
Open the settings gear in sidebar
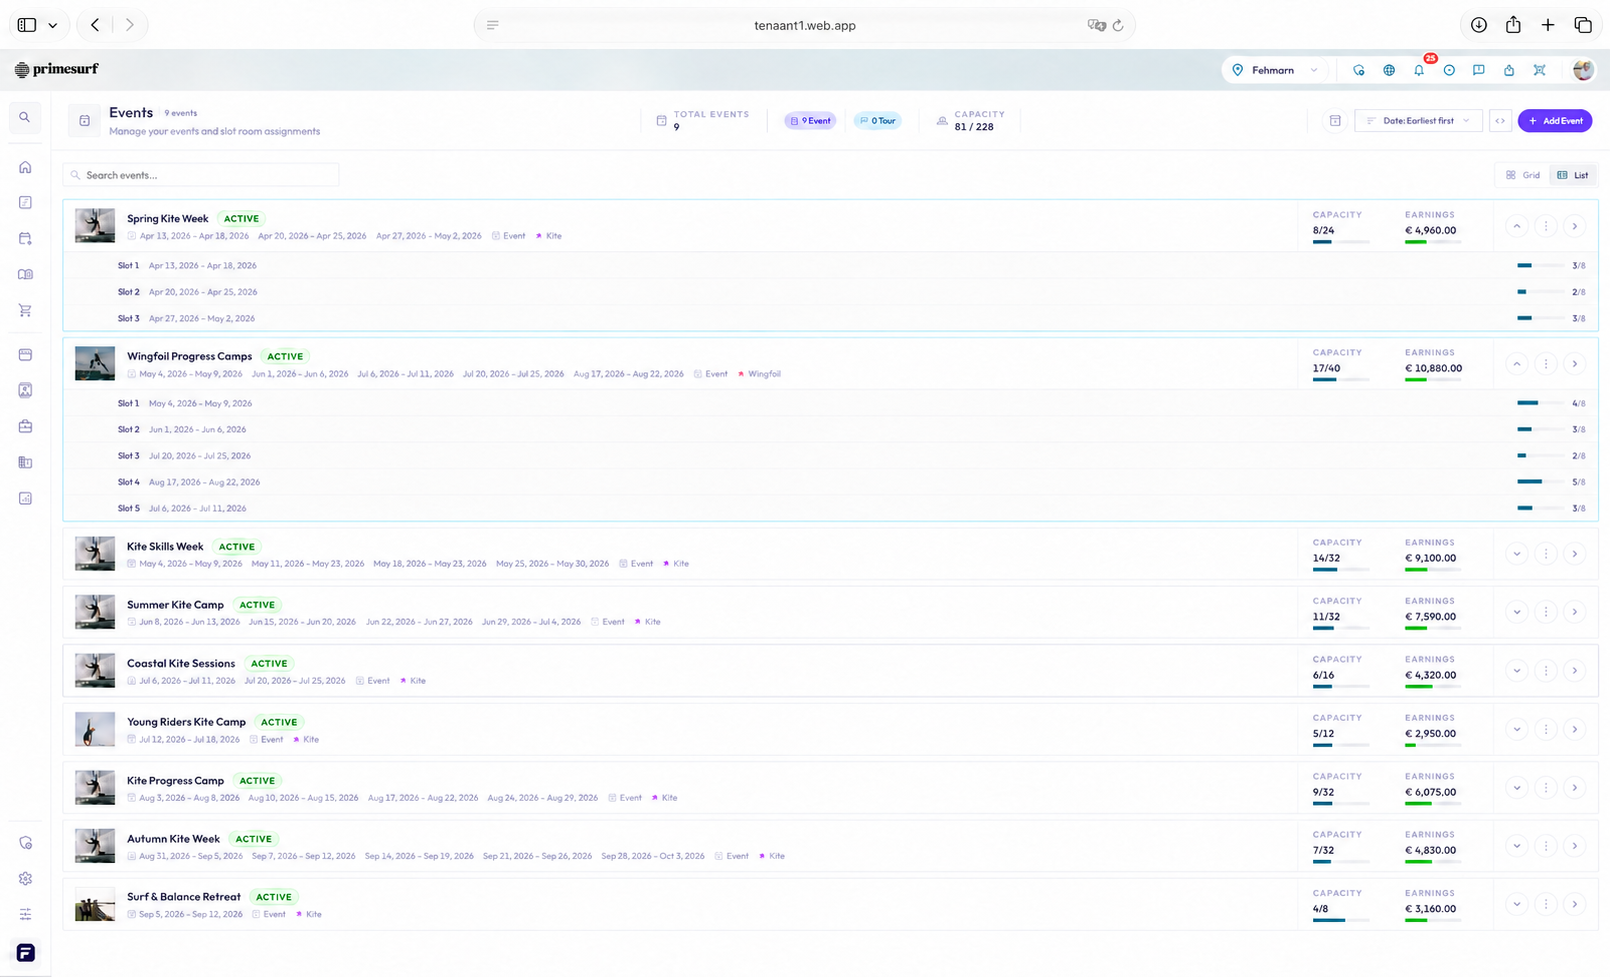coord(25,878)
